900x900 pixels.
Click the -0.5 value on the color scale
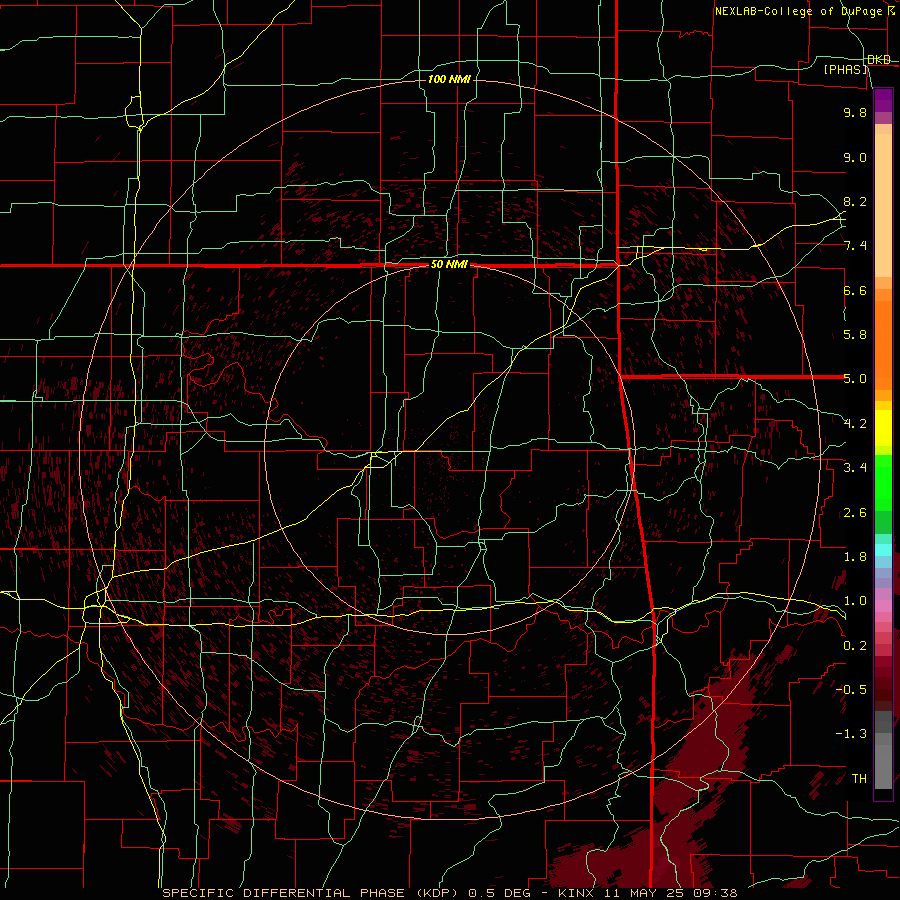pyautogui.click(x=851, y=690)
